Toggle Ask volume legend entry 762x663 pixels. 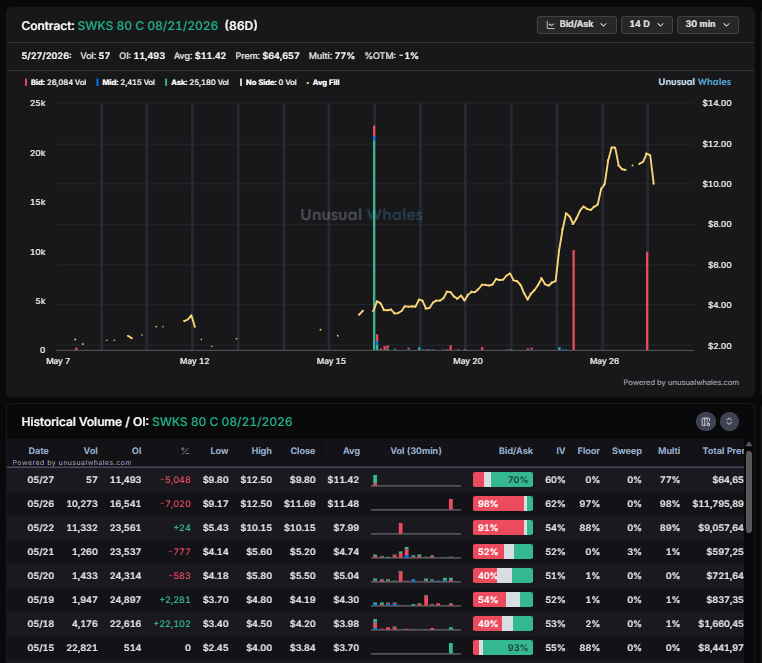coord(197,83)
